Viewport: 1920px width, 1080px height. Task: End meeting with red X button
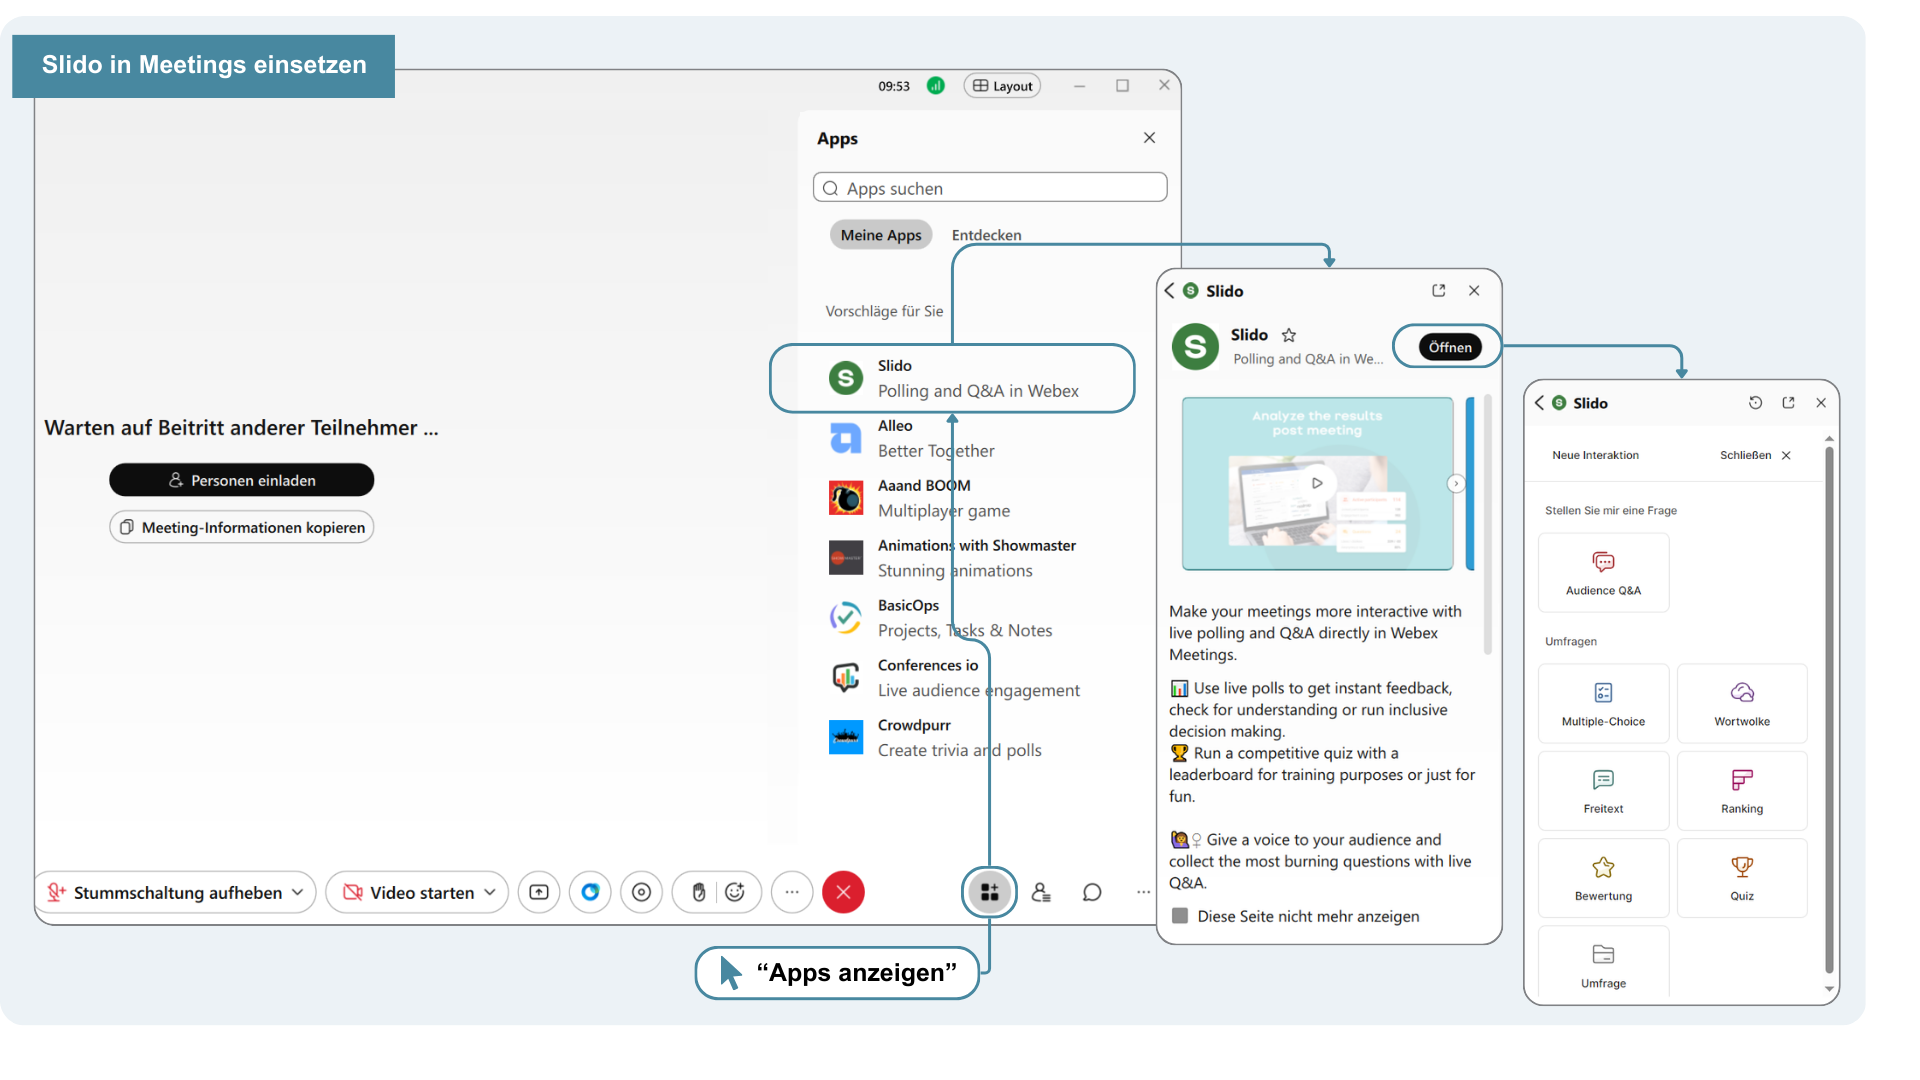pyautogui.click(x=843, y=892)
